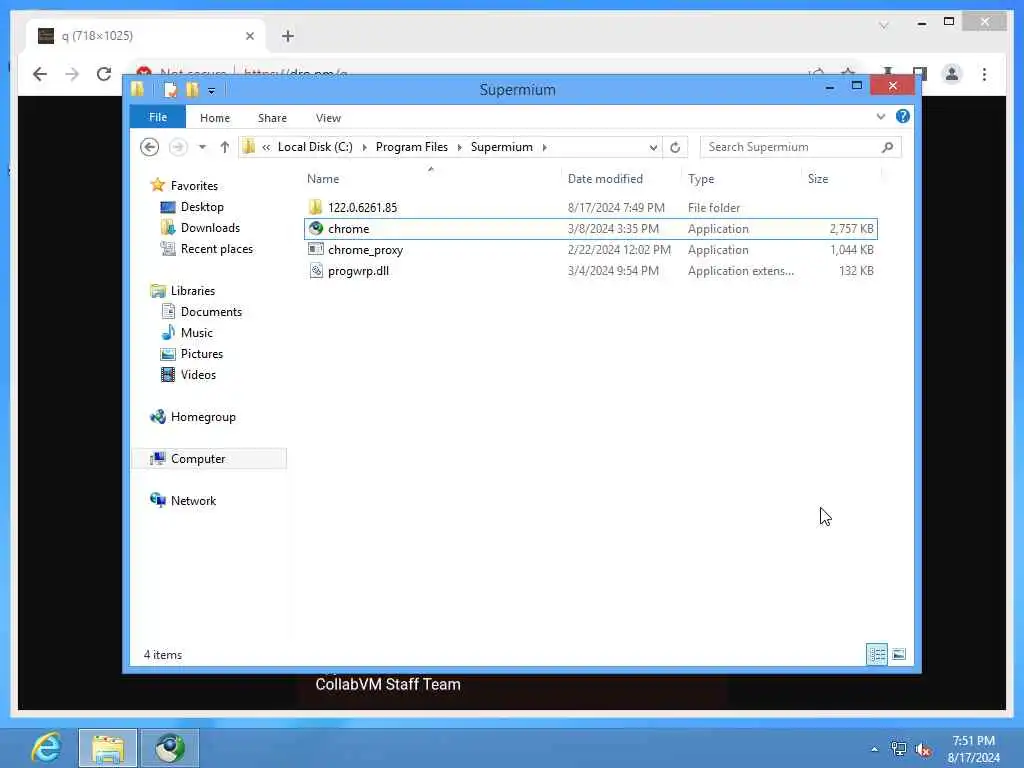The height and width of the screenshot is (768, 1024).
Task: Go forward in Explorer navigation
Action: (x=178, y=147)
